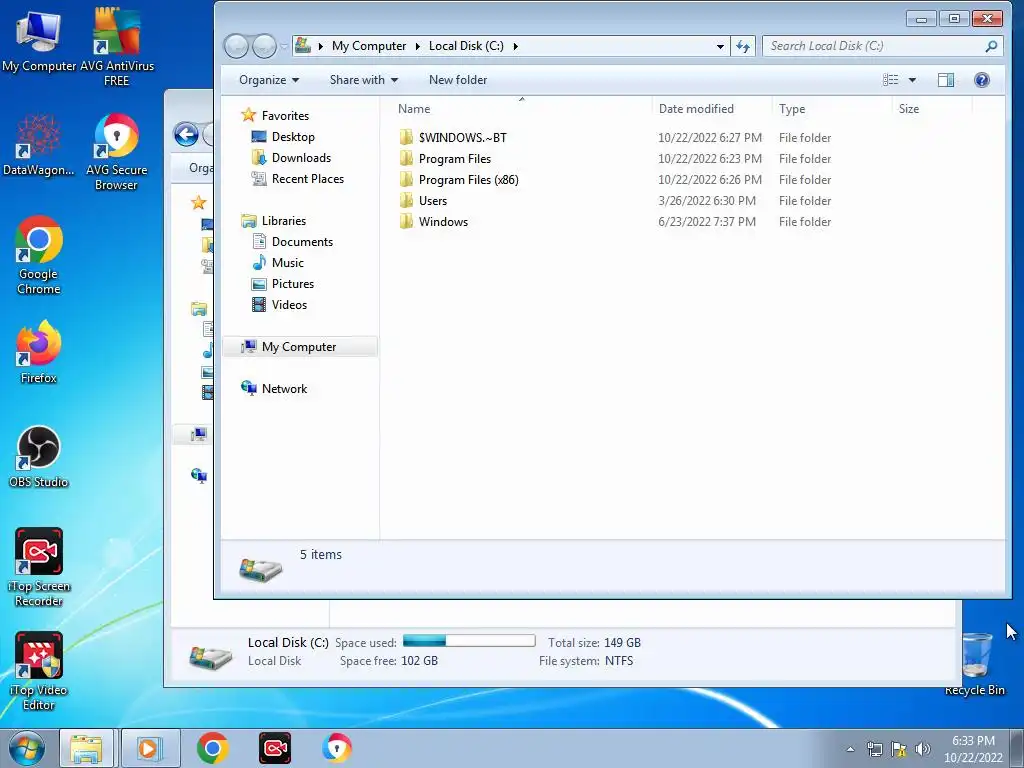Show hidden tray icons arrow
The height and width of the screenshot is (768, 1024).
click(x=850, y=749)
